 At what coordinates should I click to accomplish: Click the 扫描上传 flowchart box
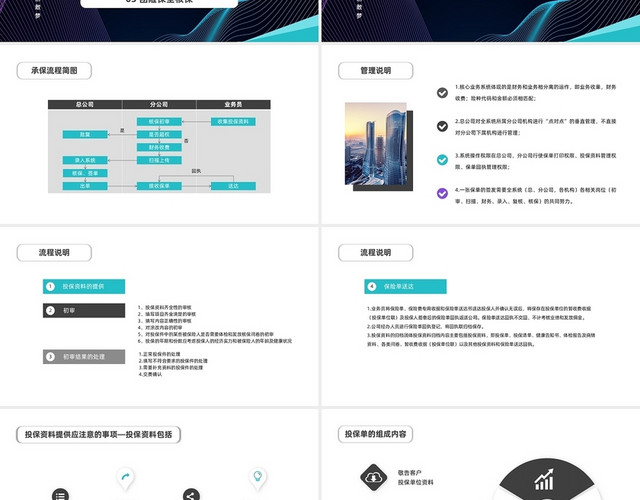(159, 160)
